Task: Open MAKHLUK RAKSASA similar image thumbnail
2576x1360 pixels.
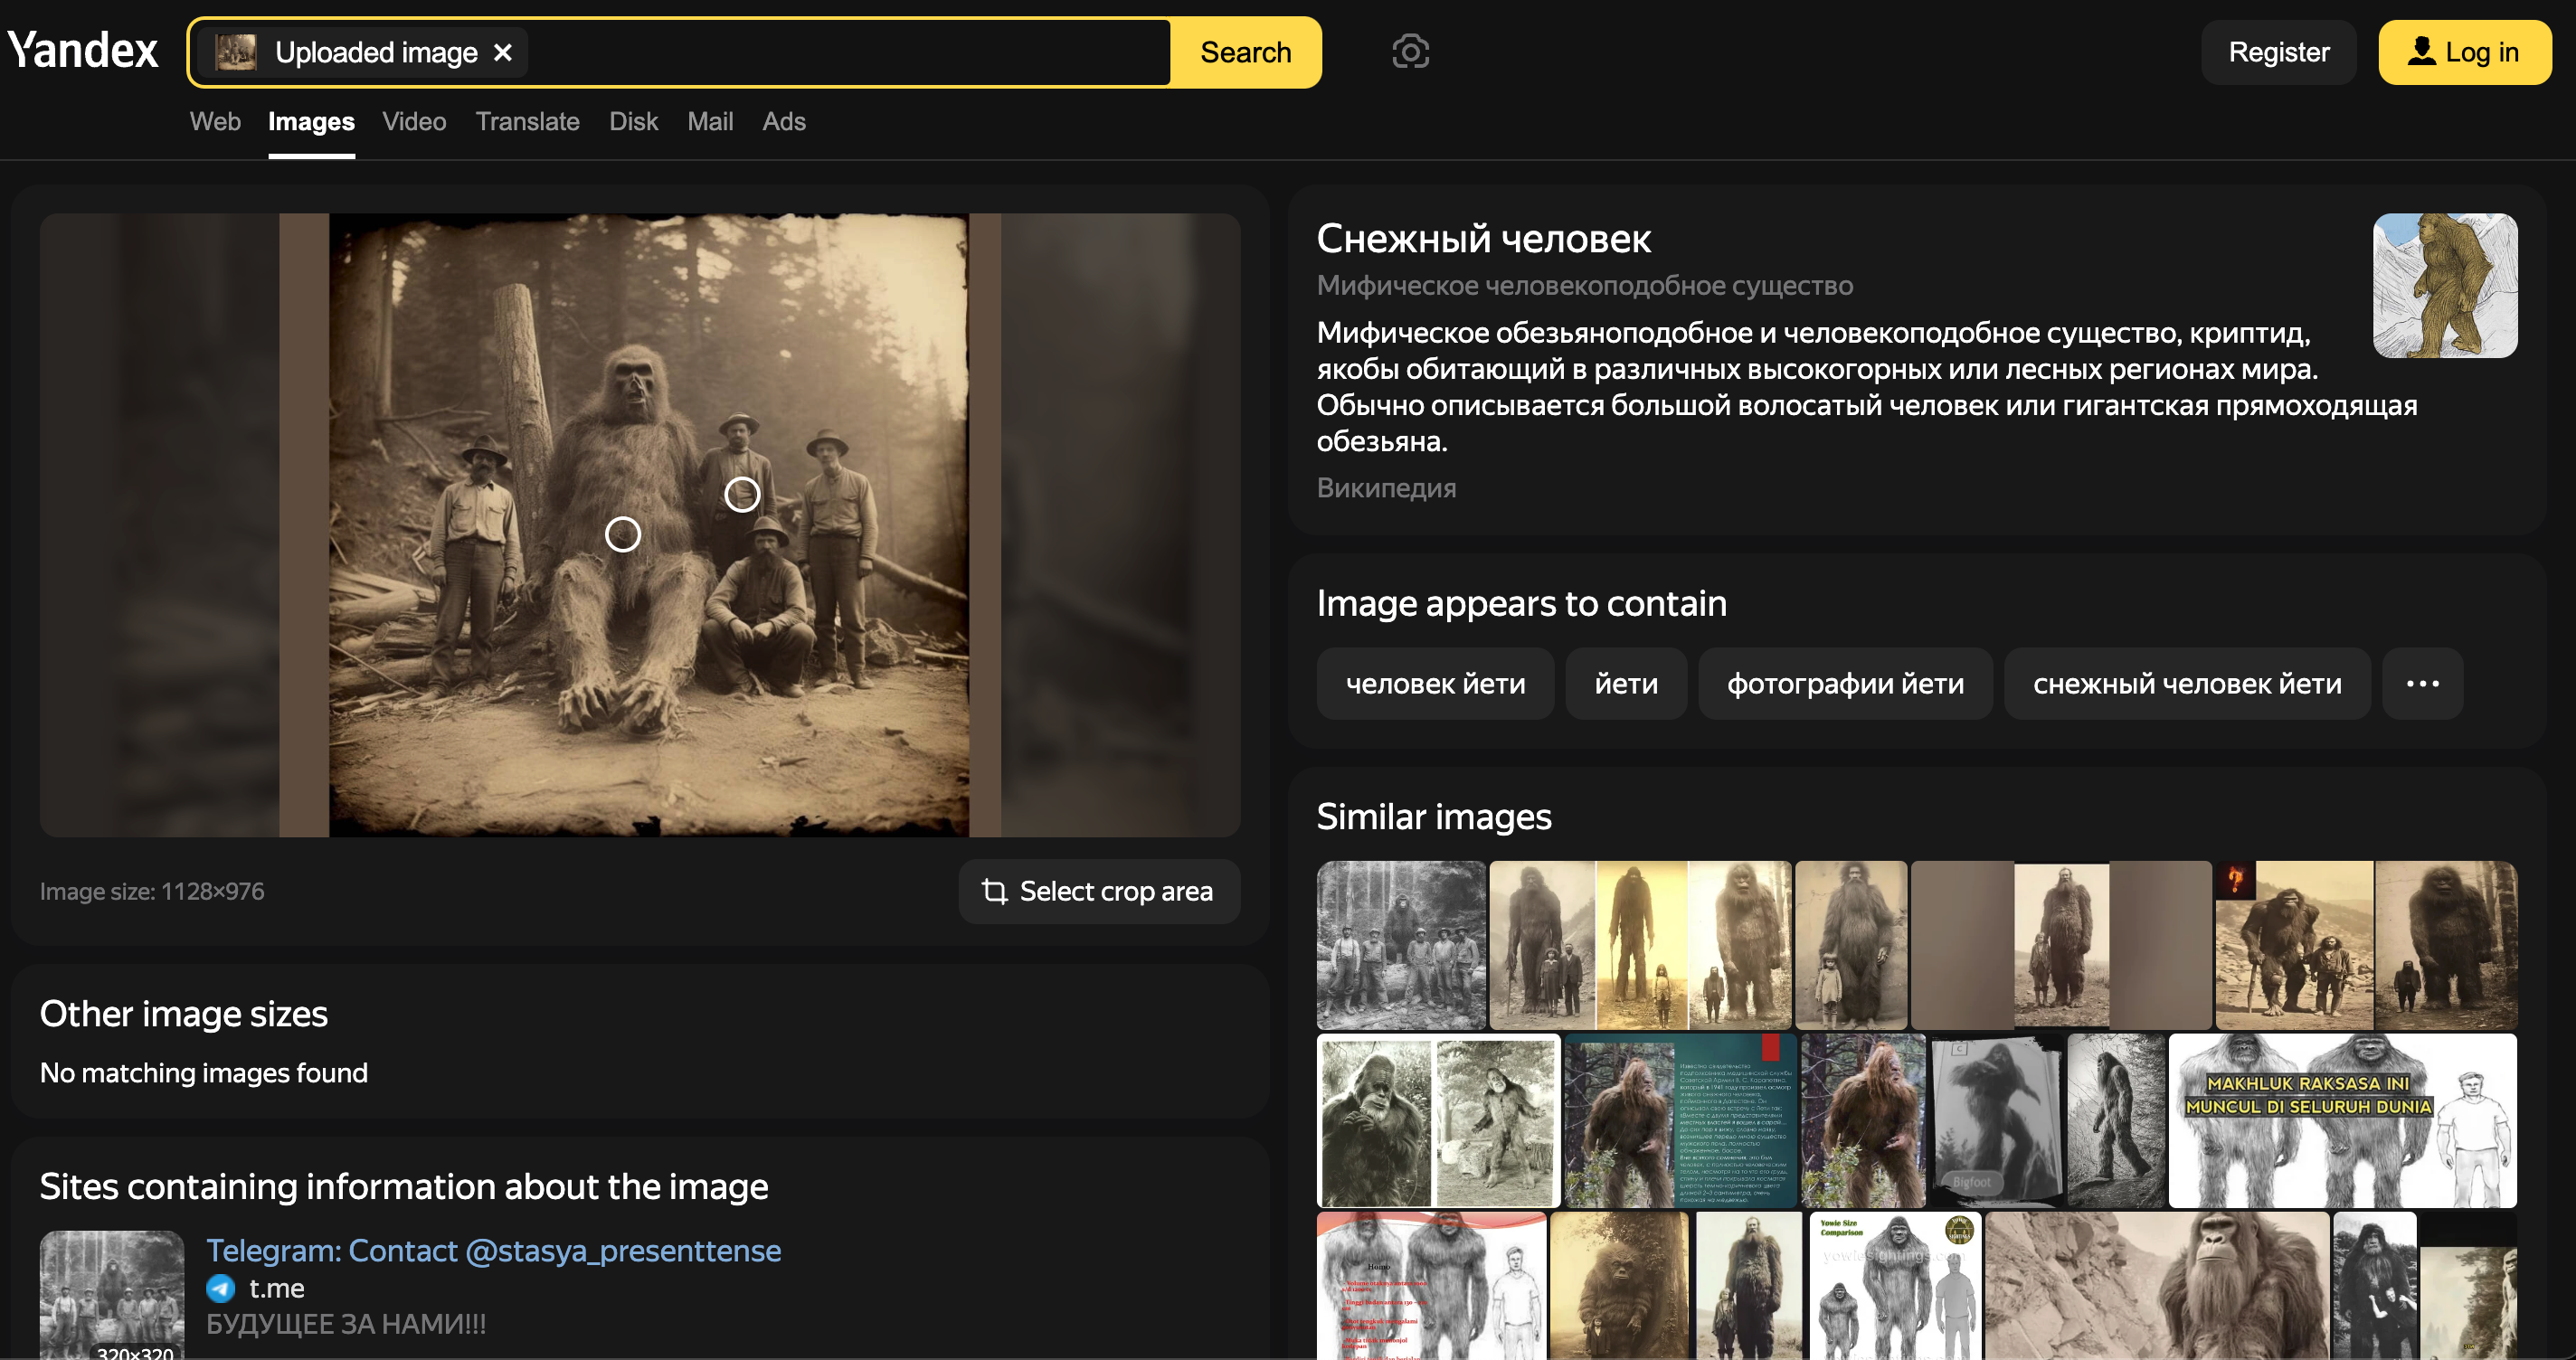Action: tap(2340, 1120)
